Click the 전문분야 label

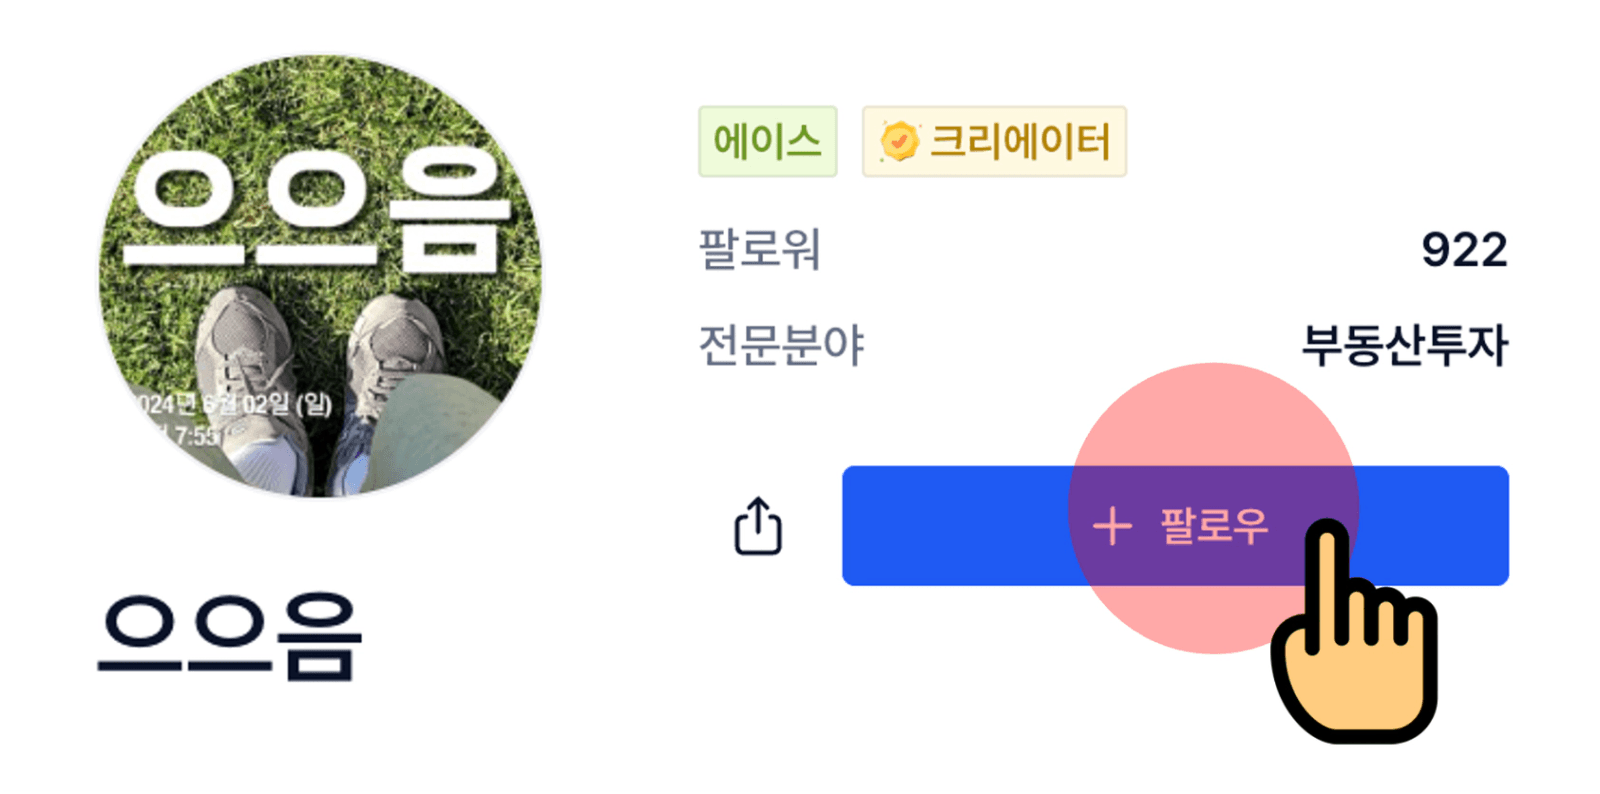click(780, 346)
